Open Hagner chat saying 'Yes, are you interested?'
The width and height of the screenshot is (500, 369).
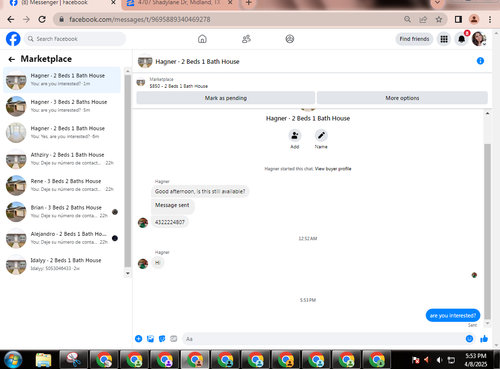pyautogui.click(x=62, y=132)
